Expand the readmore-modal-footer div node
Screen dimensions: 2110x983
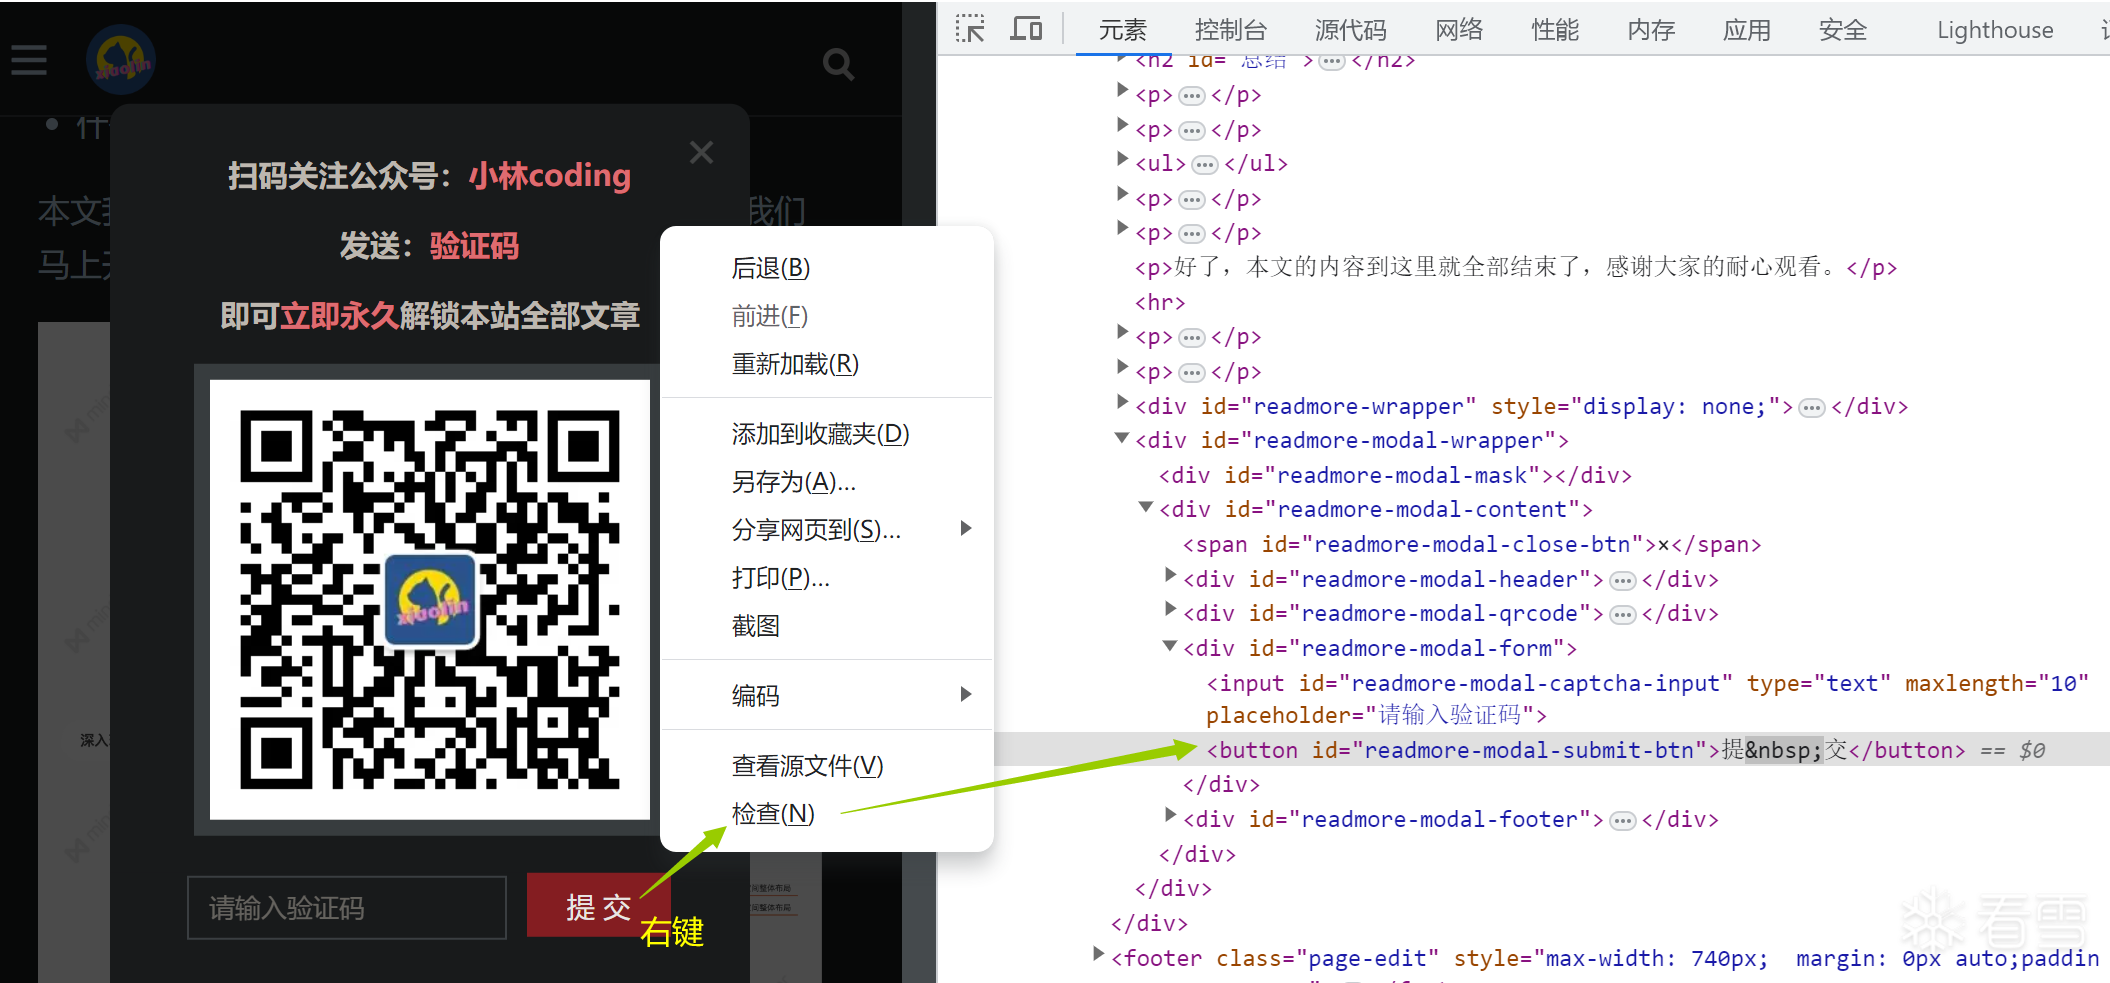tap(1170, 815)
